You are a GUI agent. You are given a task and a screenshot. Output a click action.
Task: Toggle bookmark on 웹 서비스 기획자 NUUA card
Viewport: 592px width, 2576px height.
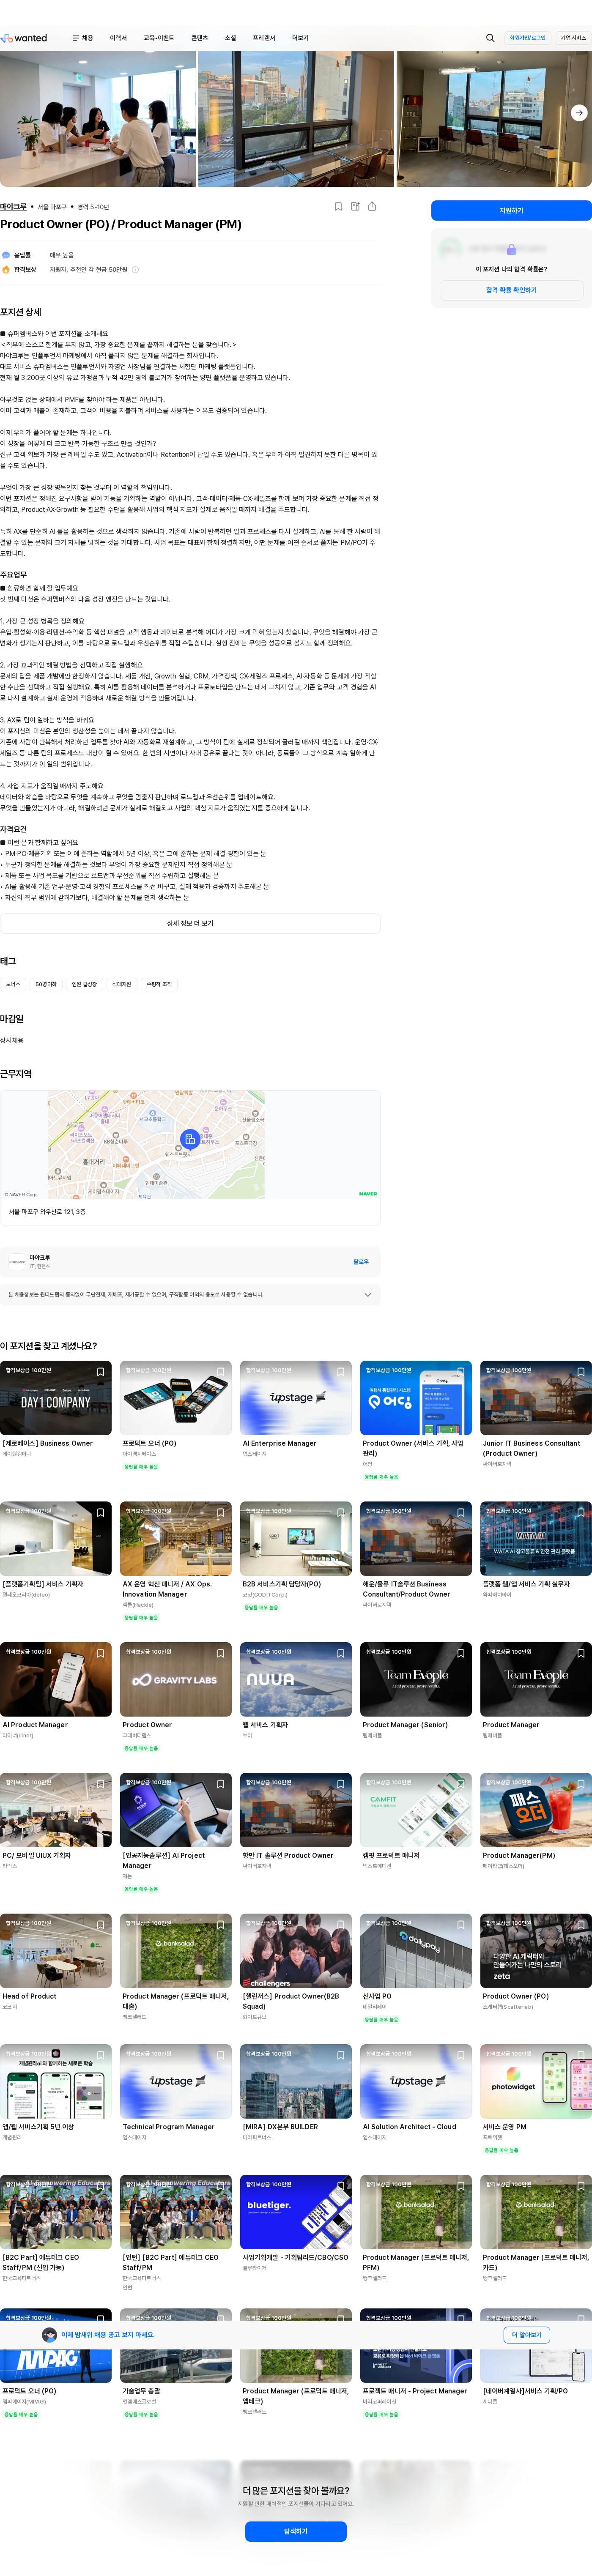340,1653
